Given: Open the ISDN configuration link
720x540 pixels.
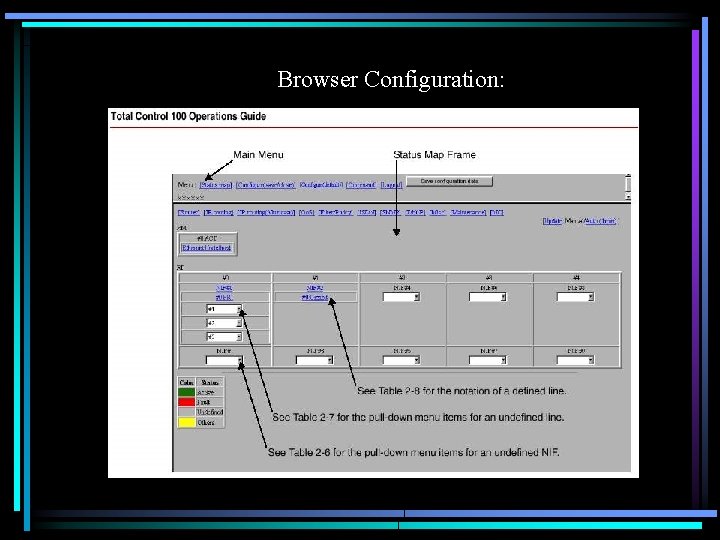Looking at the screenshot, I should (x=366, y=212).
